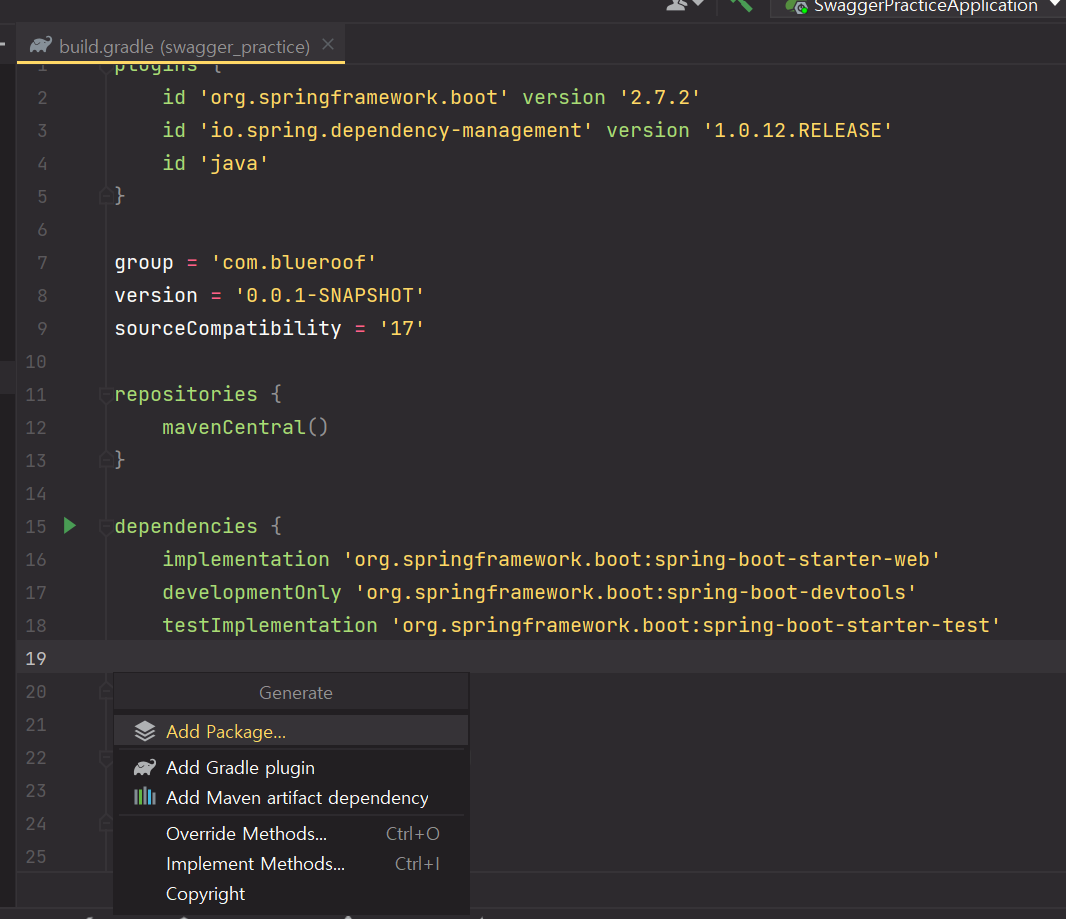
Task: Click the green build hammer icon in toolbar
Action: pos(742,7)
